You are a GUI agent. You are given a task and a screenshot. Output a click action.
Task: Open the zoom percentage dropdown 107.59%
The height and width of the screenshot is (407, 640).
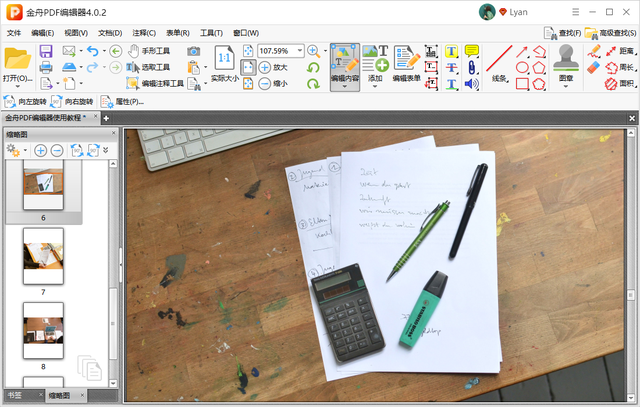click(300, 51)
